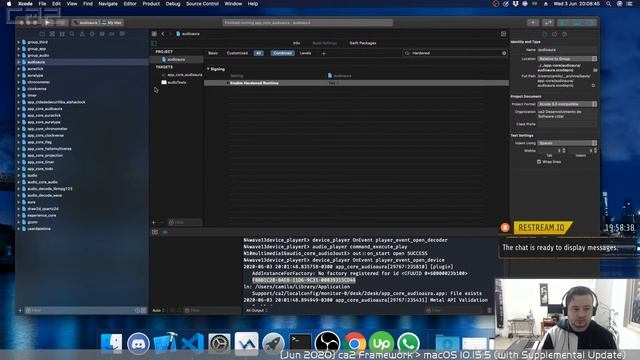
Task: Open the Find navigator magnifier icon
Action: pos(72,34)
